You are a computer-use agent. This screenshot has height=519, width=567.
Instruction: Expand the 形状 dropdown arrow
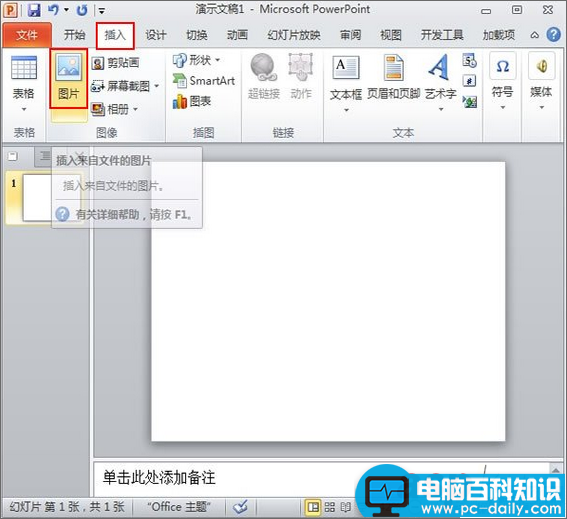(x=217, y=60)
